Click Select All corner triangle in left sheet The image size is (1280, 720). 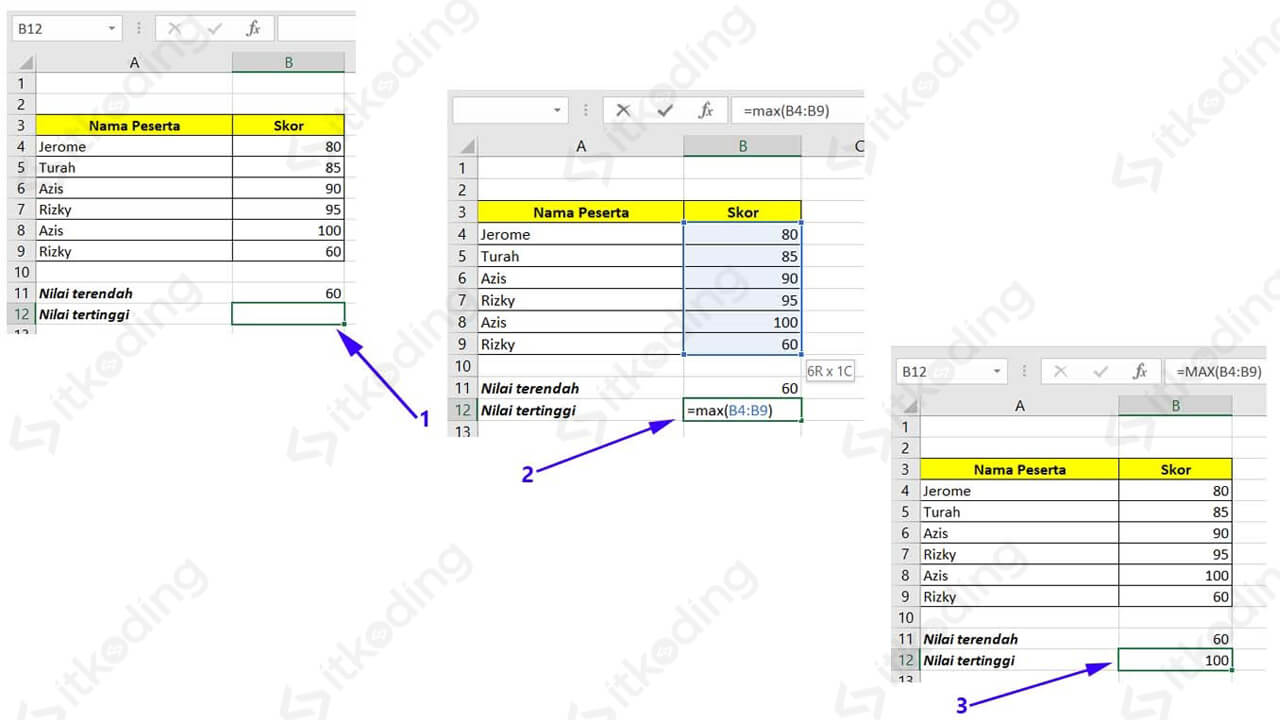point(26,63)
